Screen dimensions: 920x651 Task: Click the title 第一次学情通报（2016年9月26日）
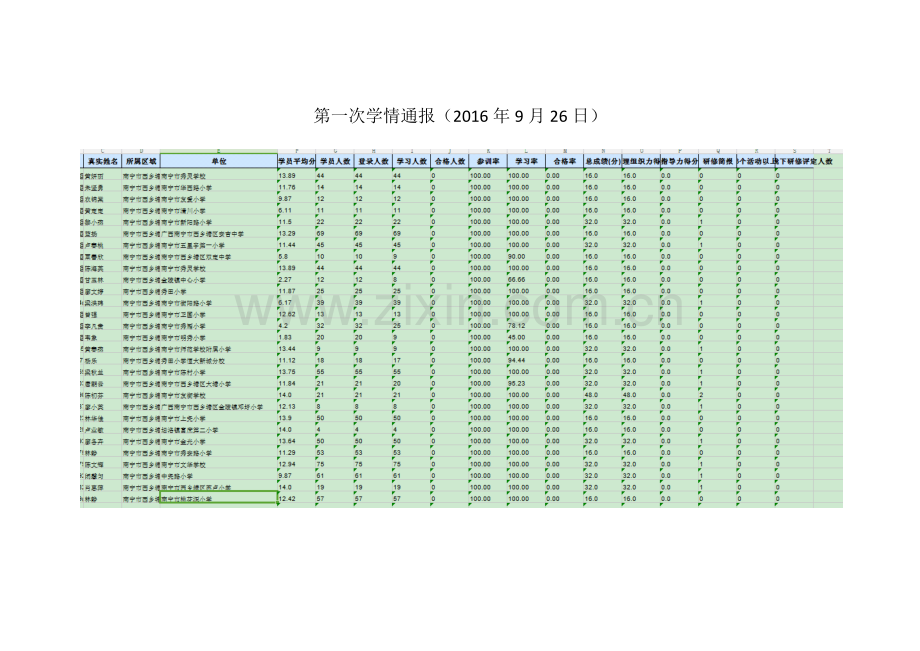(x=457, y=116)
